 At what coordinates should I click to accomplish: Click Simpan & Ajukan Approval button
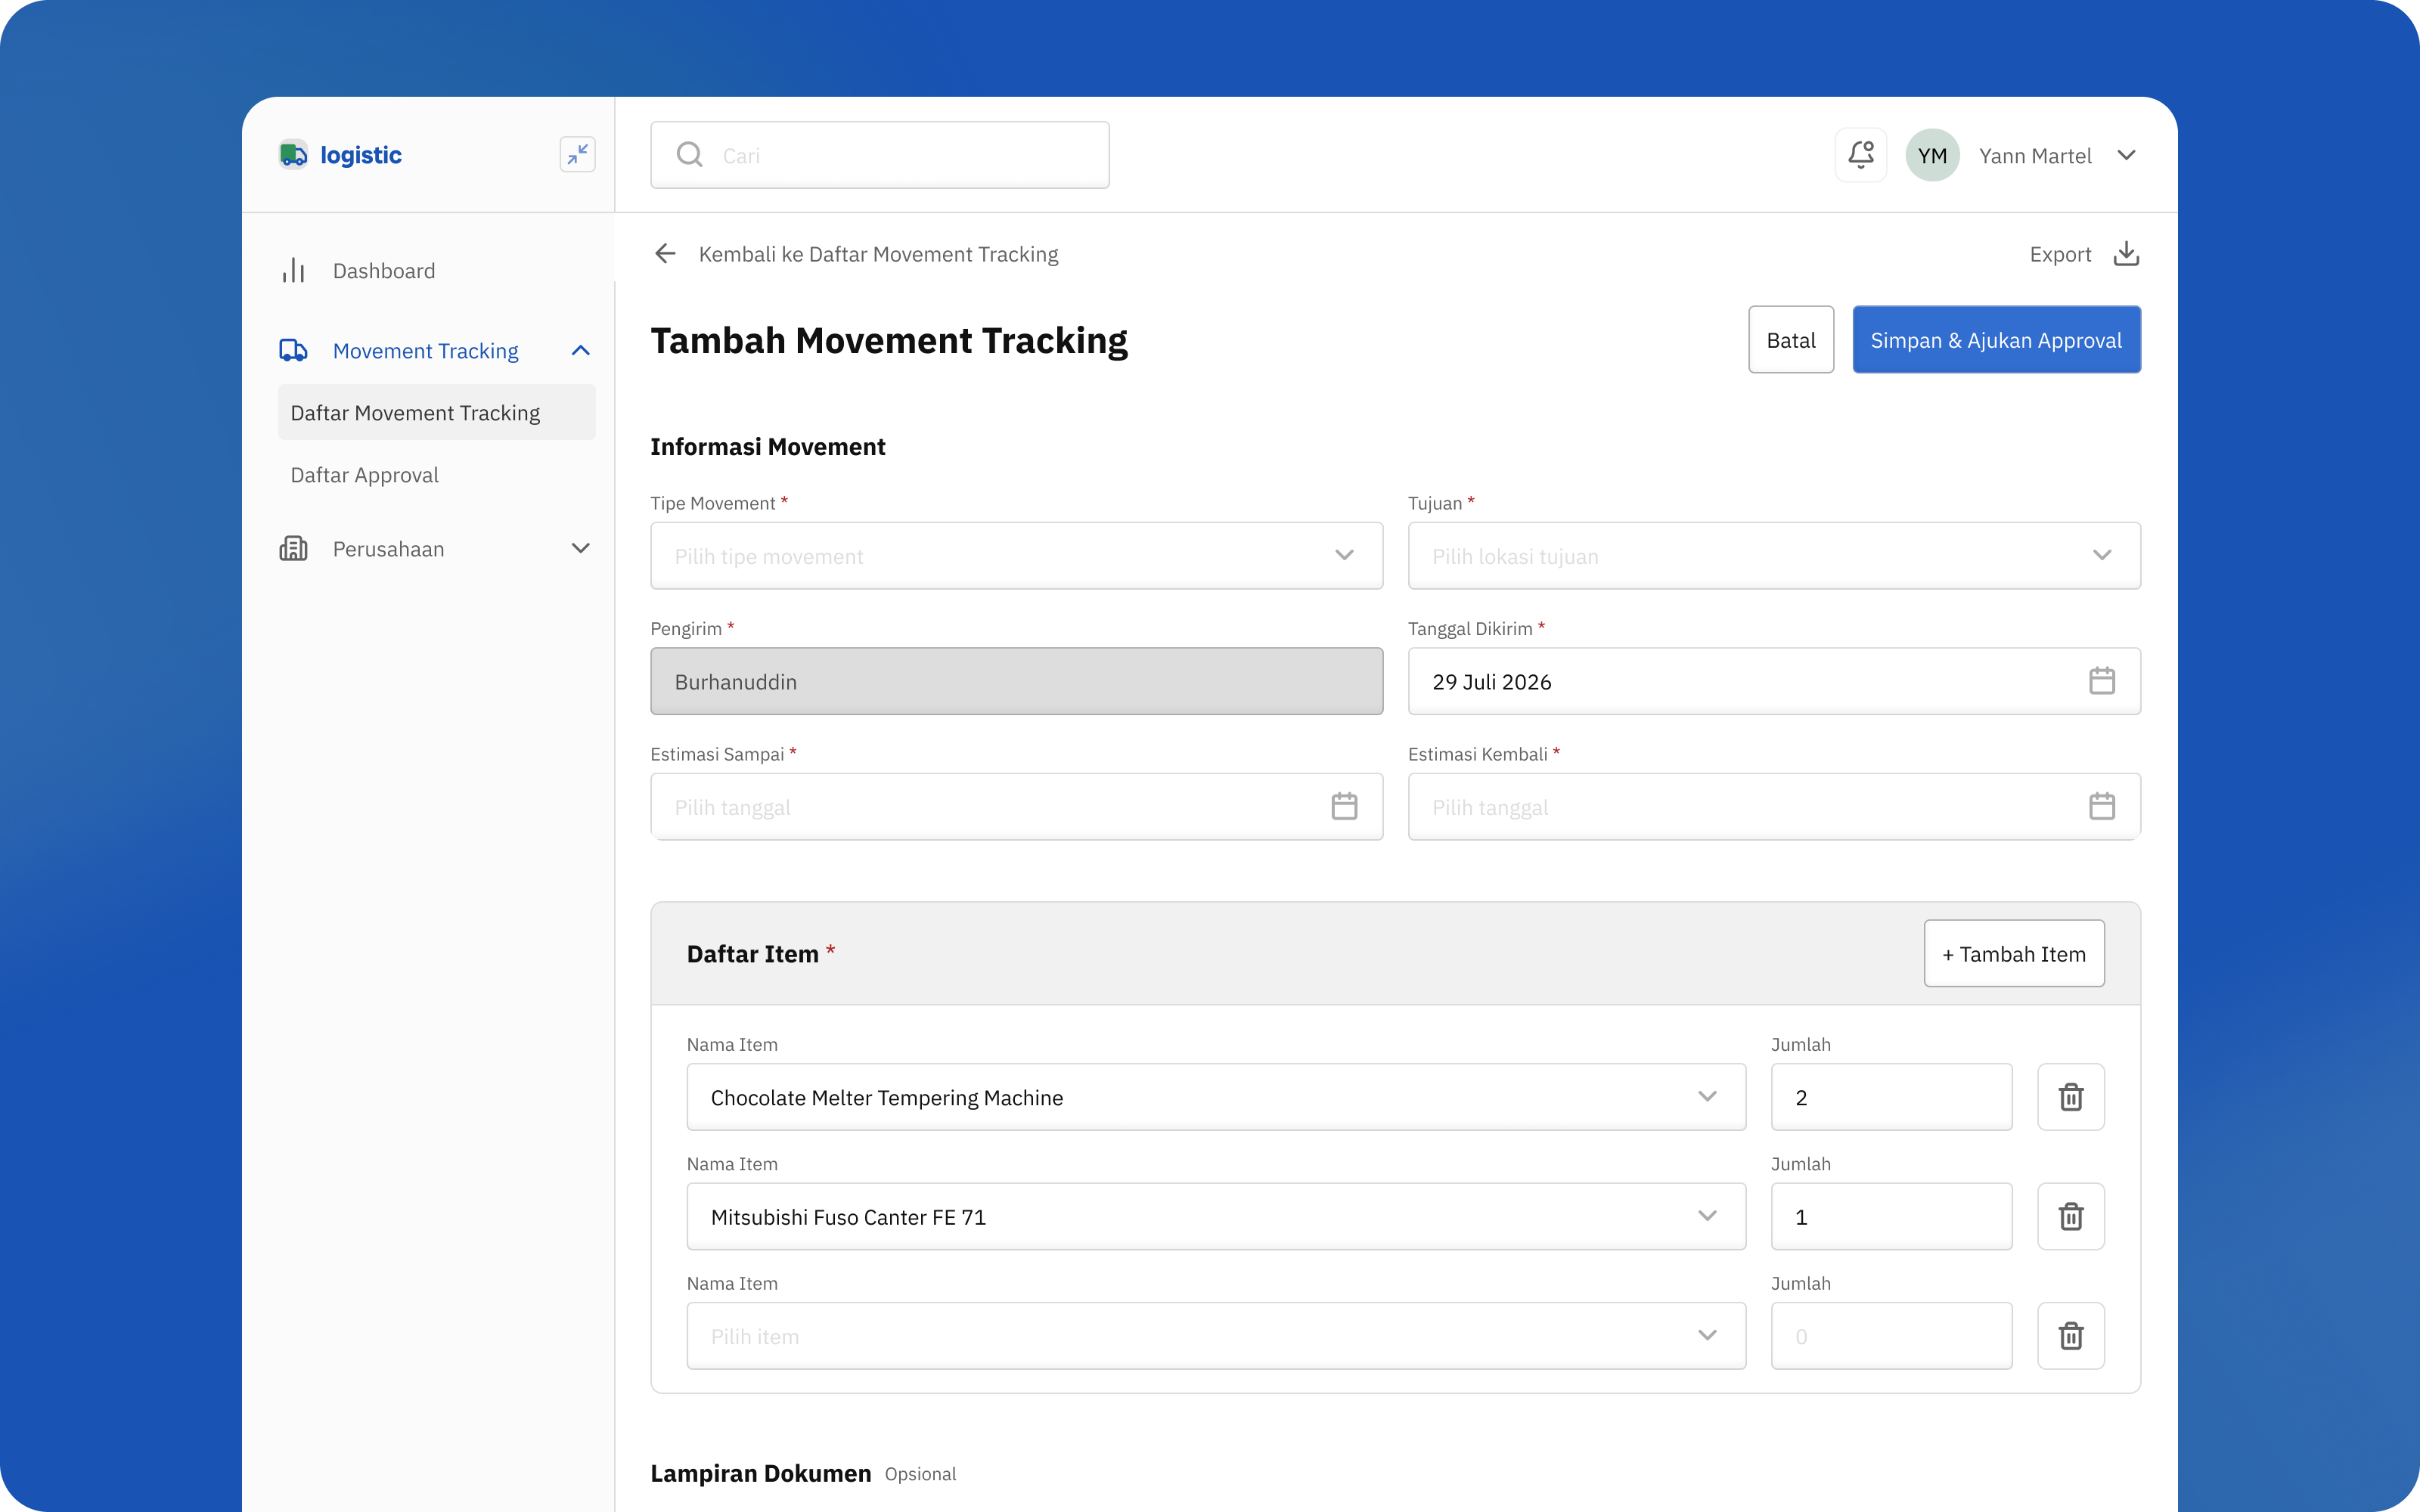pos(1996,340)
